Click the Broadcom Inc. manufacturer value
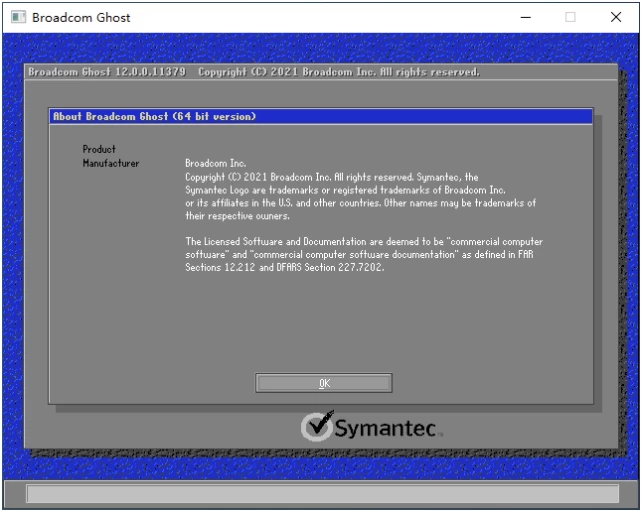Image resolution: width=641 pixels, height=511 pixels. (215, 163)
